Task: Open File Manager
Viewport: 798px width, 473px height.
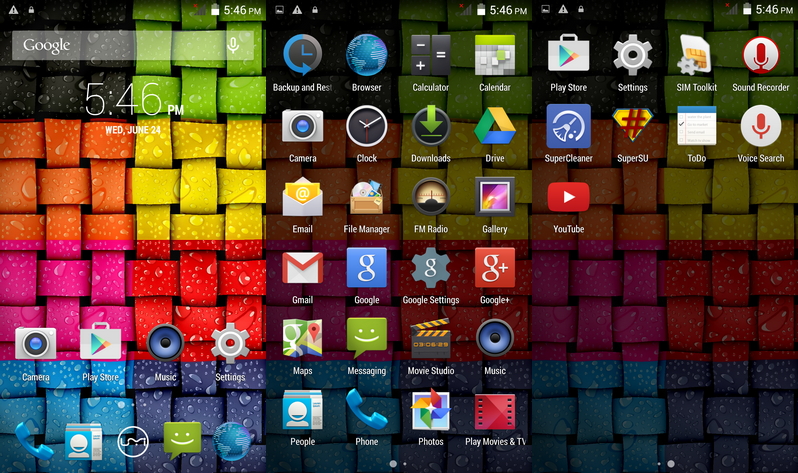Action: click(366, 197)
